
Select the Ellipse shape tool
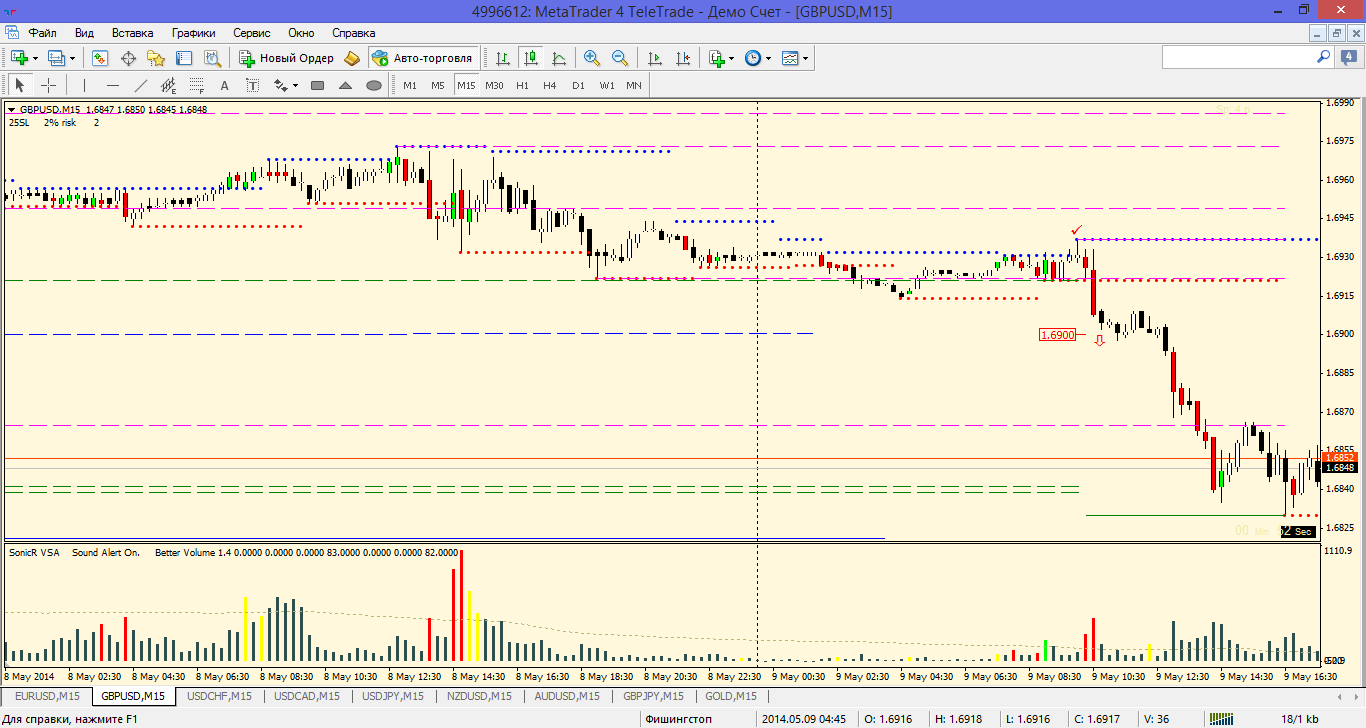point(374,85)
